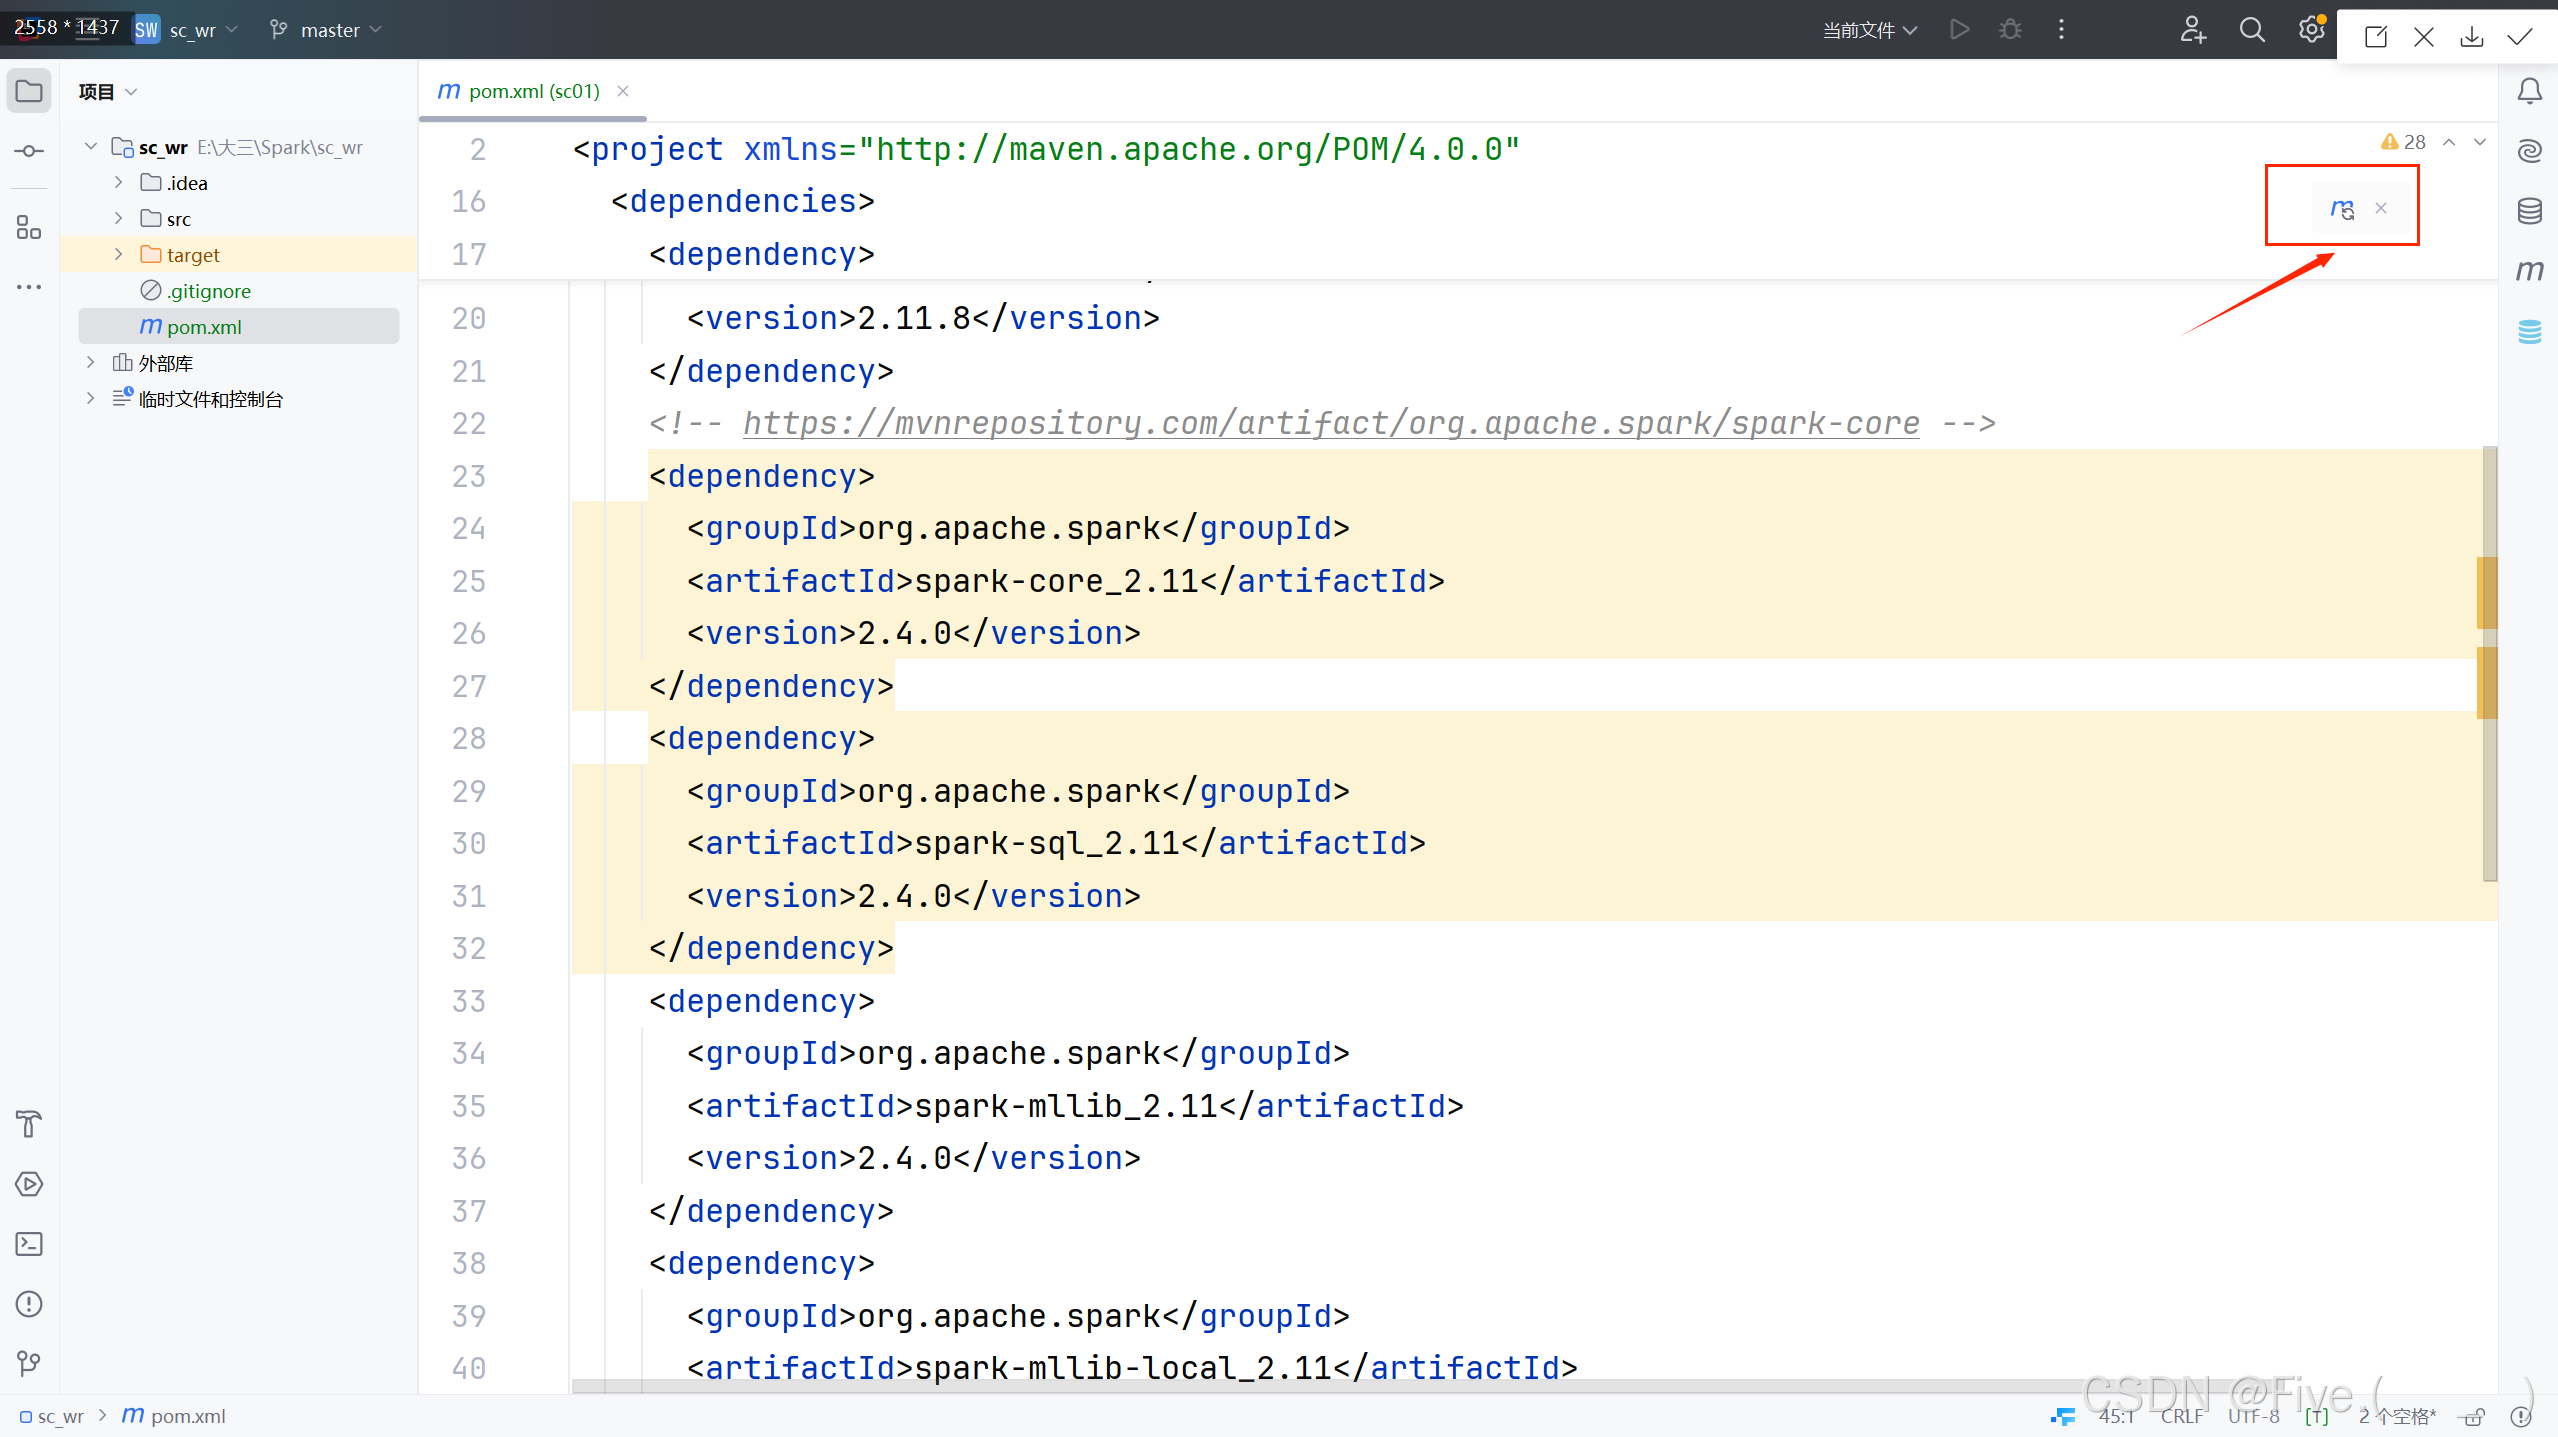
Task: Expand the target folder
Action: coord(118,255)
